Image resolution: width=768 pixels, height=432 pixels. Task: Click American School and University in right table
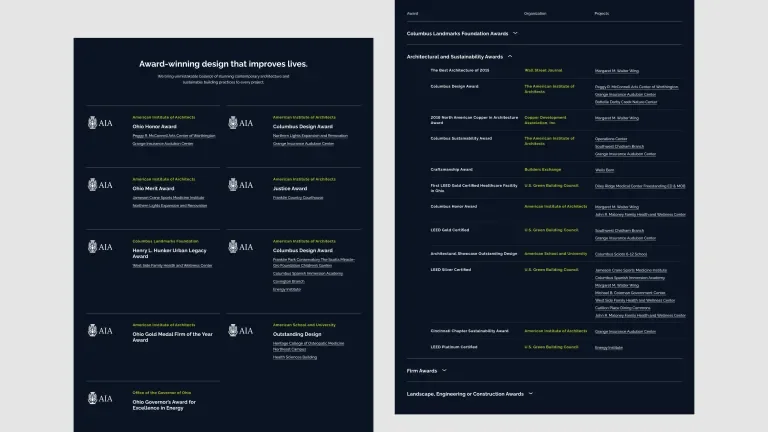555,254
